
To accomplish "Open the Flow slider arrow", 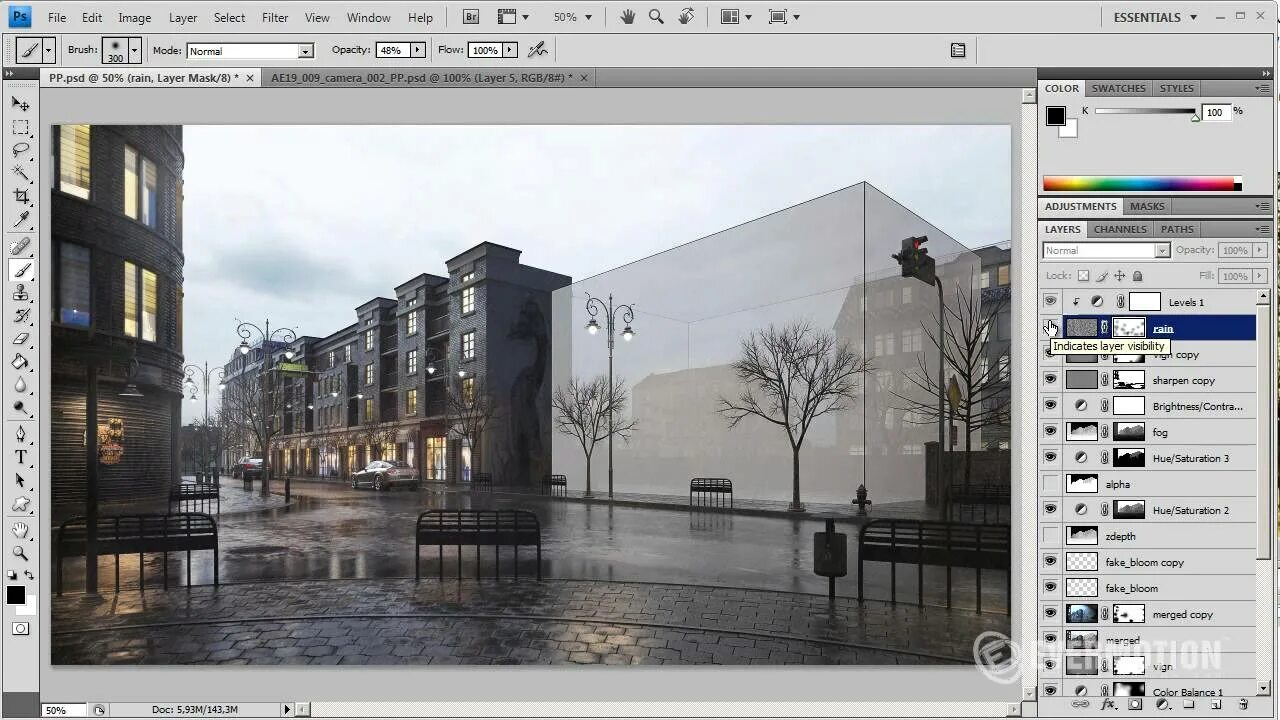I will click(x=509, y=50).
